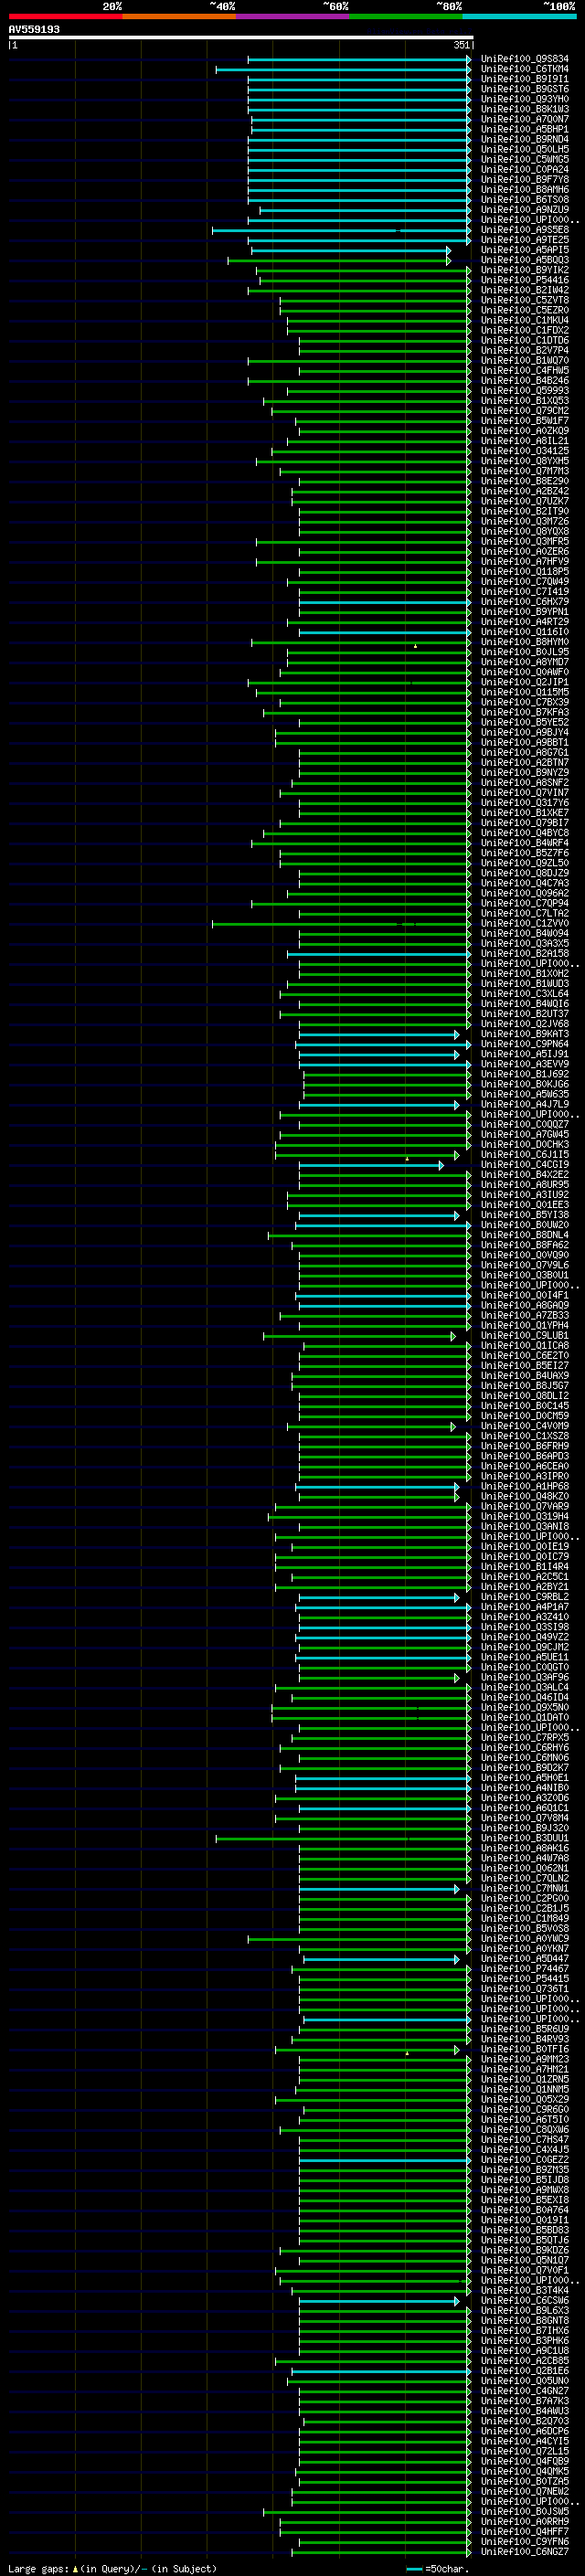Click the green ~80% identity legend segment

[406, 16]
